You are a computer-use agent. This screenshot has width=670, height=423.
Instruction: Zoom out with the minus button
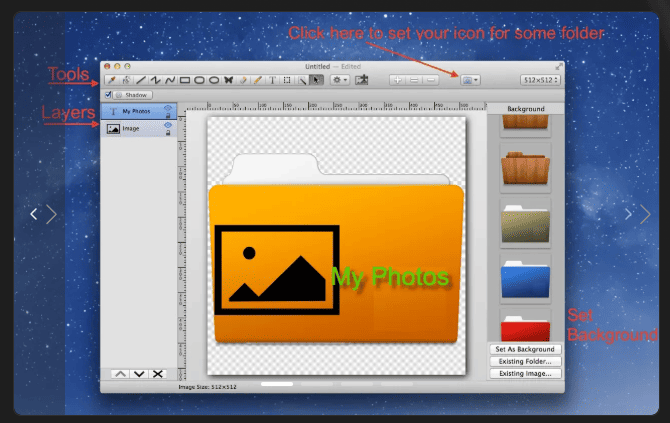pyautogui.click(x=431, y=80)
